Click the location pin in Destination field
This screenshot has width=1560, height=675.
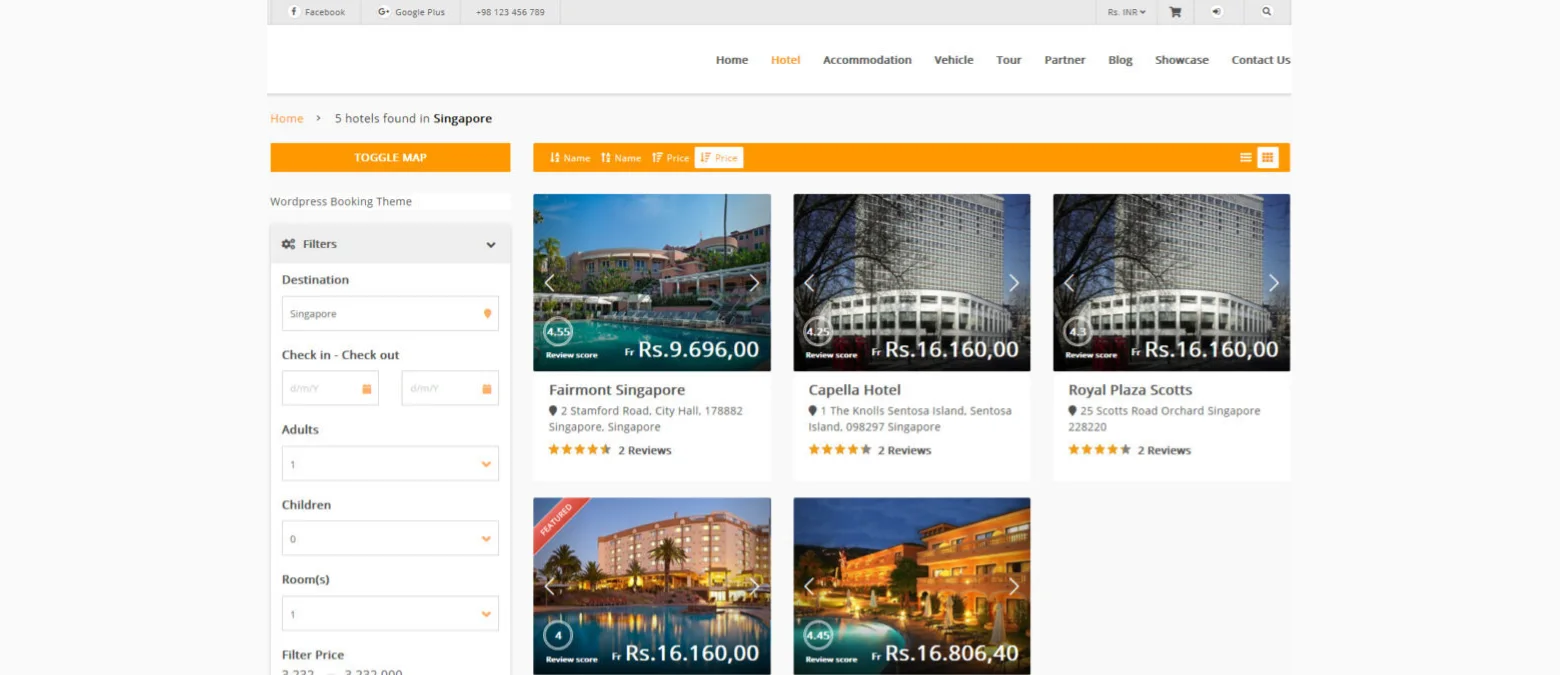click(488, 314)
